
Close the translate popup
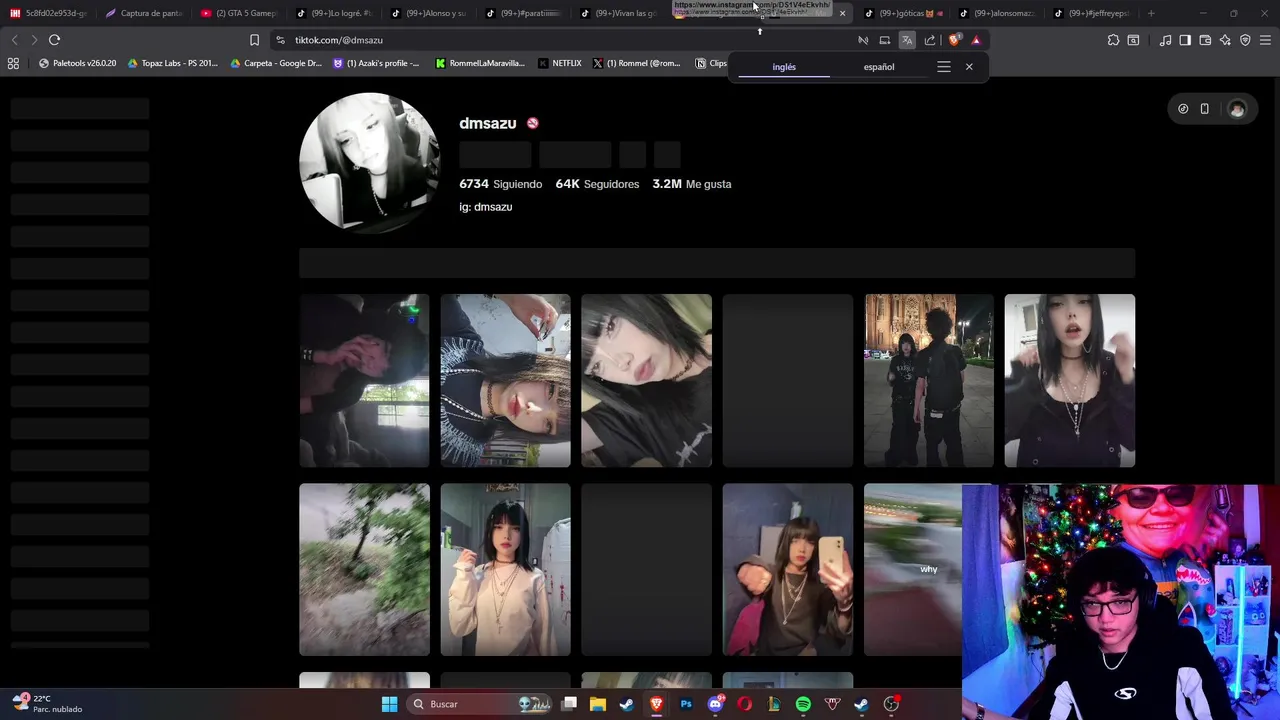pyautogui.click(x=969, y=67)
